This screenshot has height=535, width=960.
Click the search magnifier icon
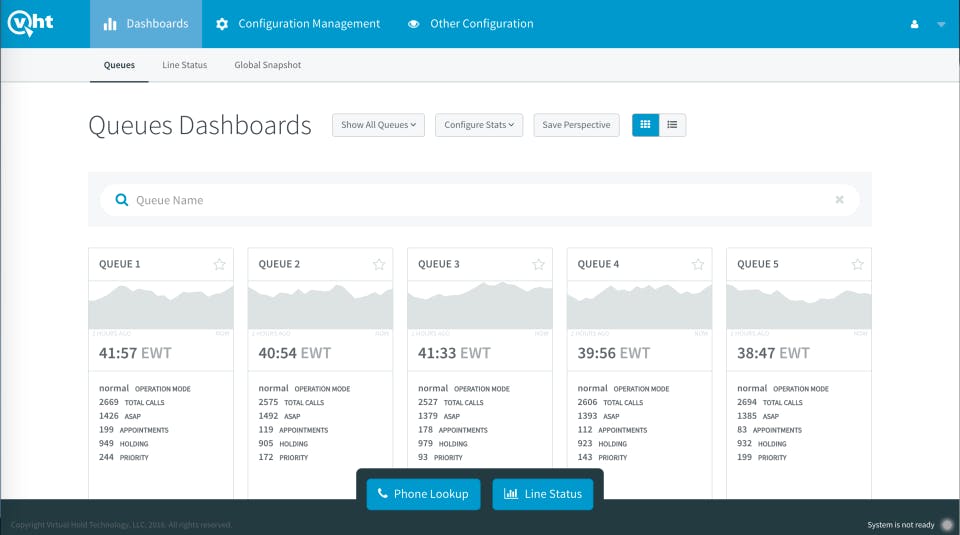click(x=122, y=200)
